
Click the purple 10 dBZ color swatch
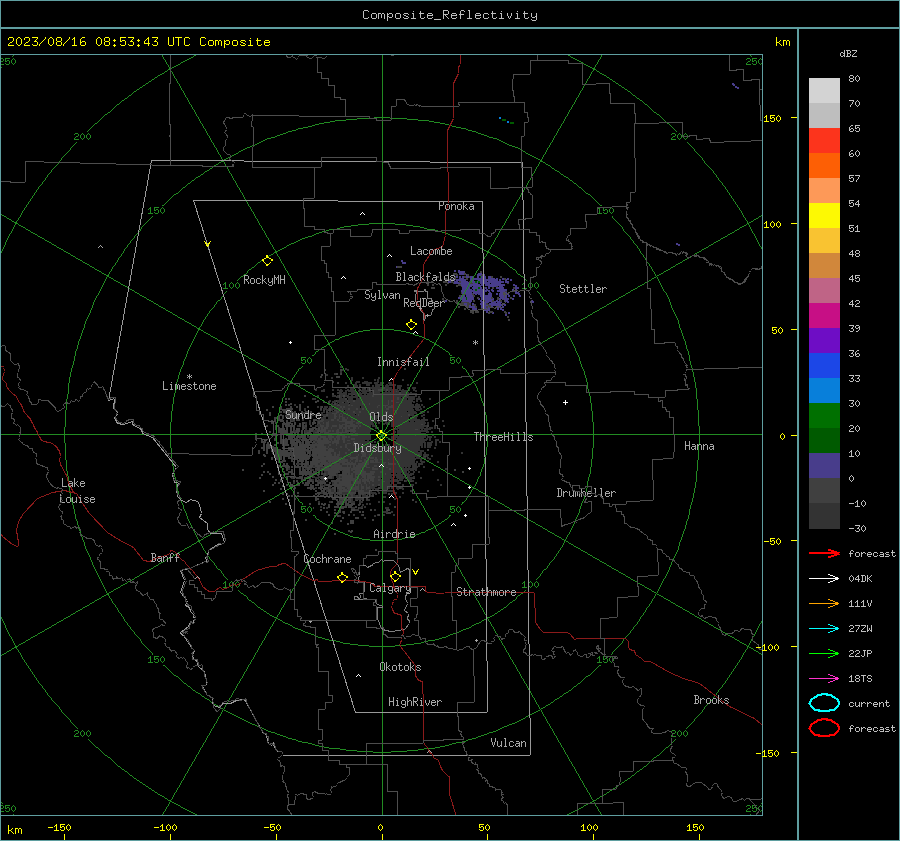(x=824, y=466)
